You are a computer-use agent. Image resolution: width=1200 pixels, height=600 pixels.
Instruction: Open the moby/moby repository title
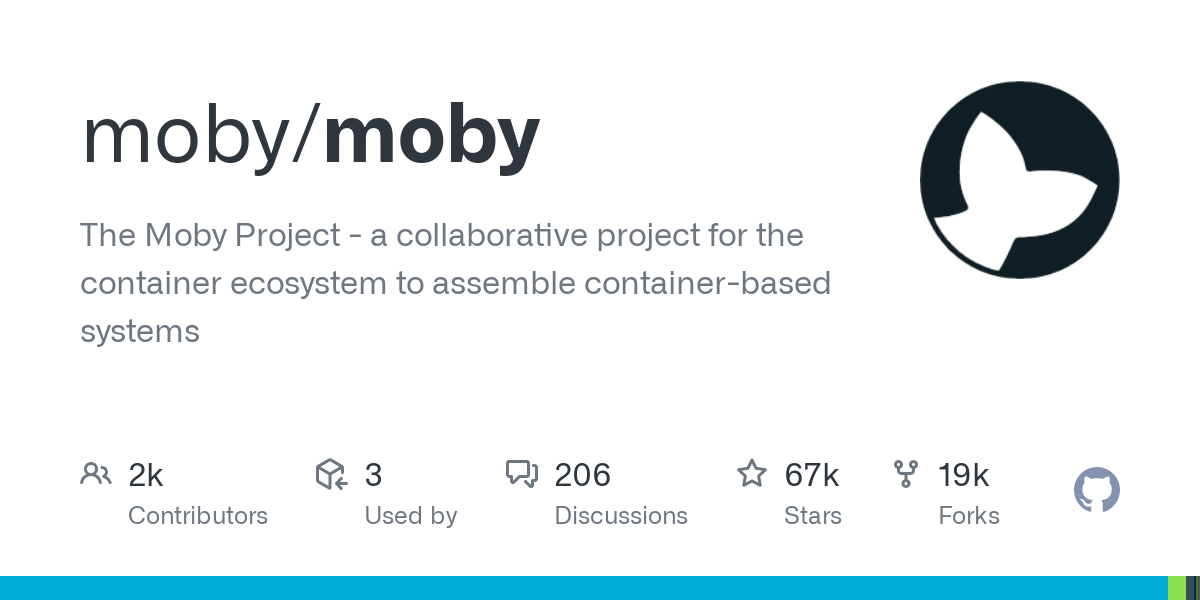pos(311,136)
